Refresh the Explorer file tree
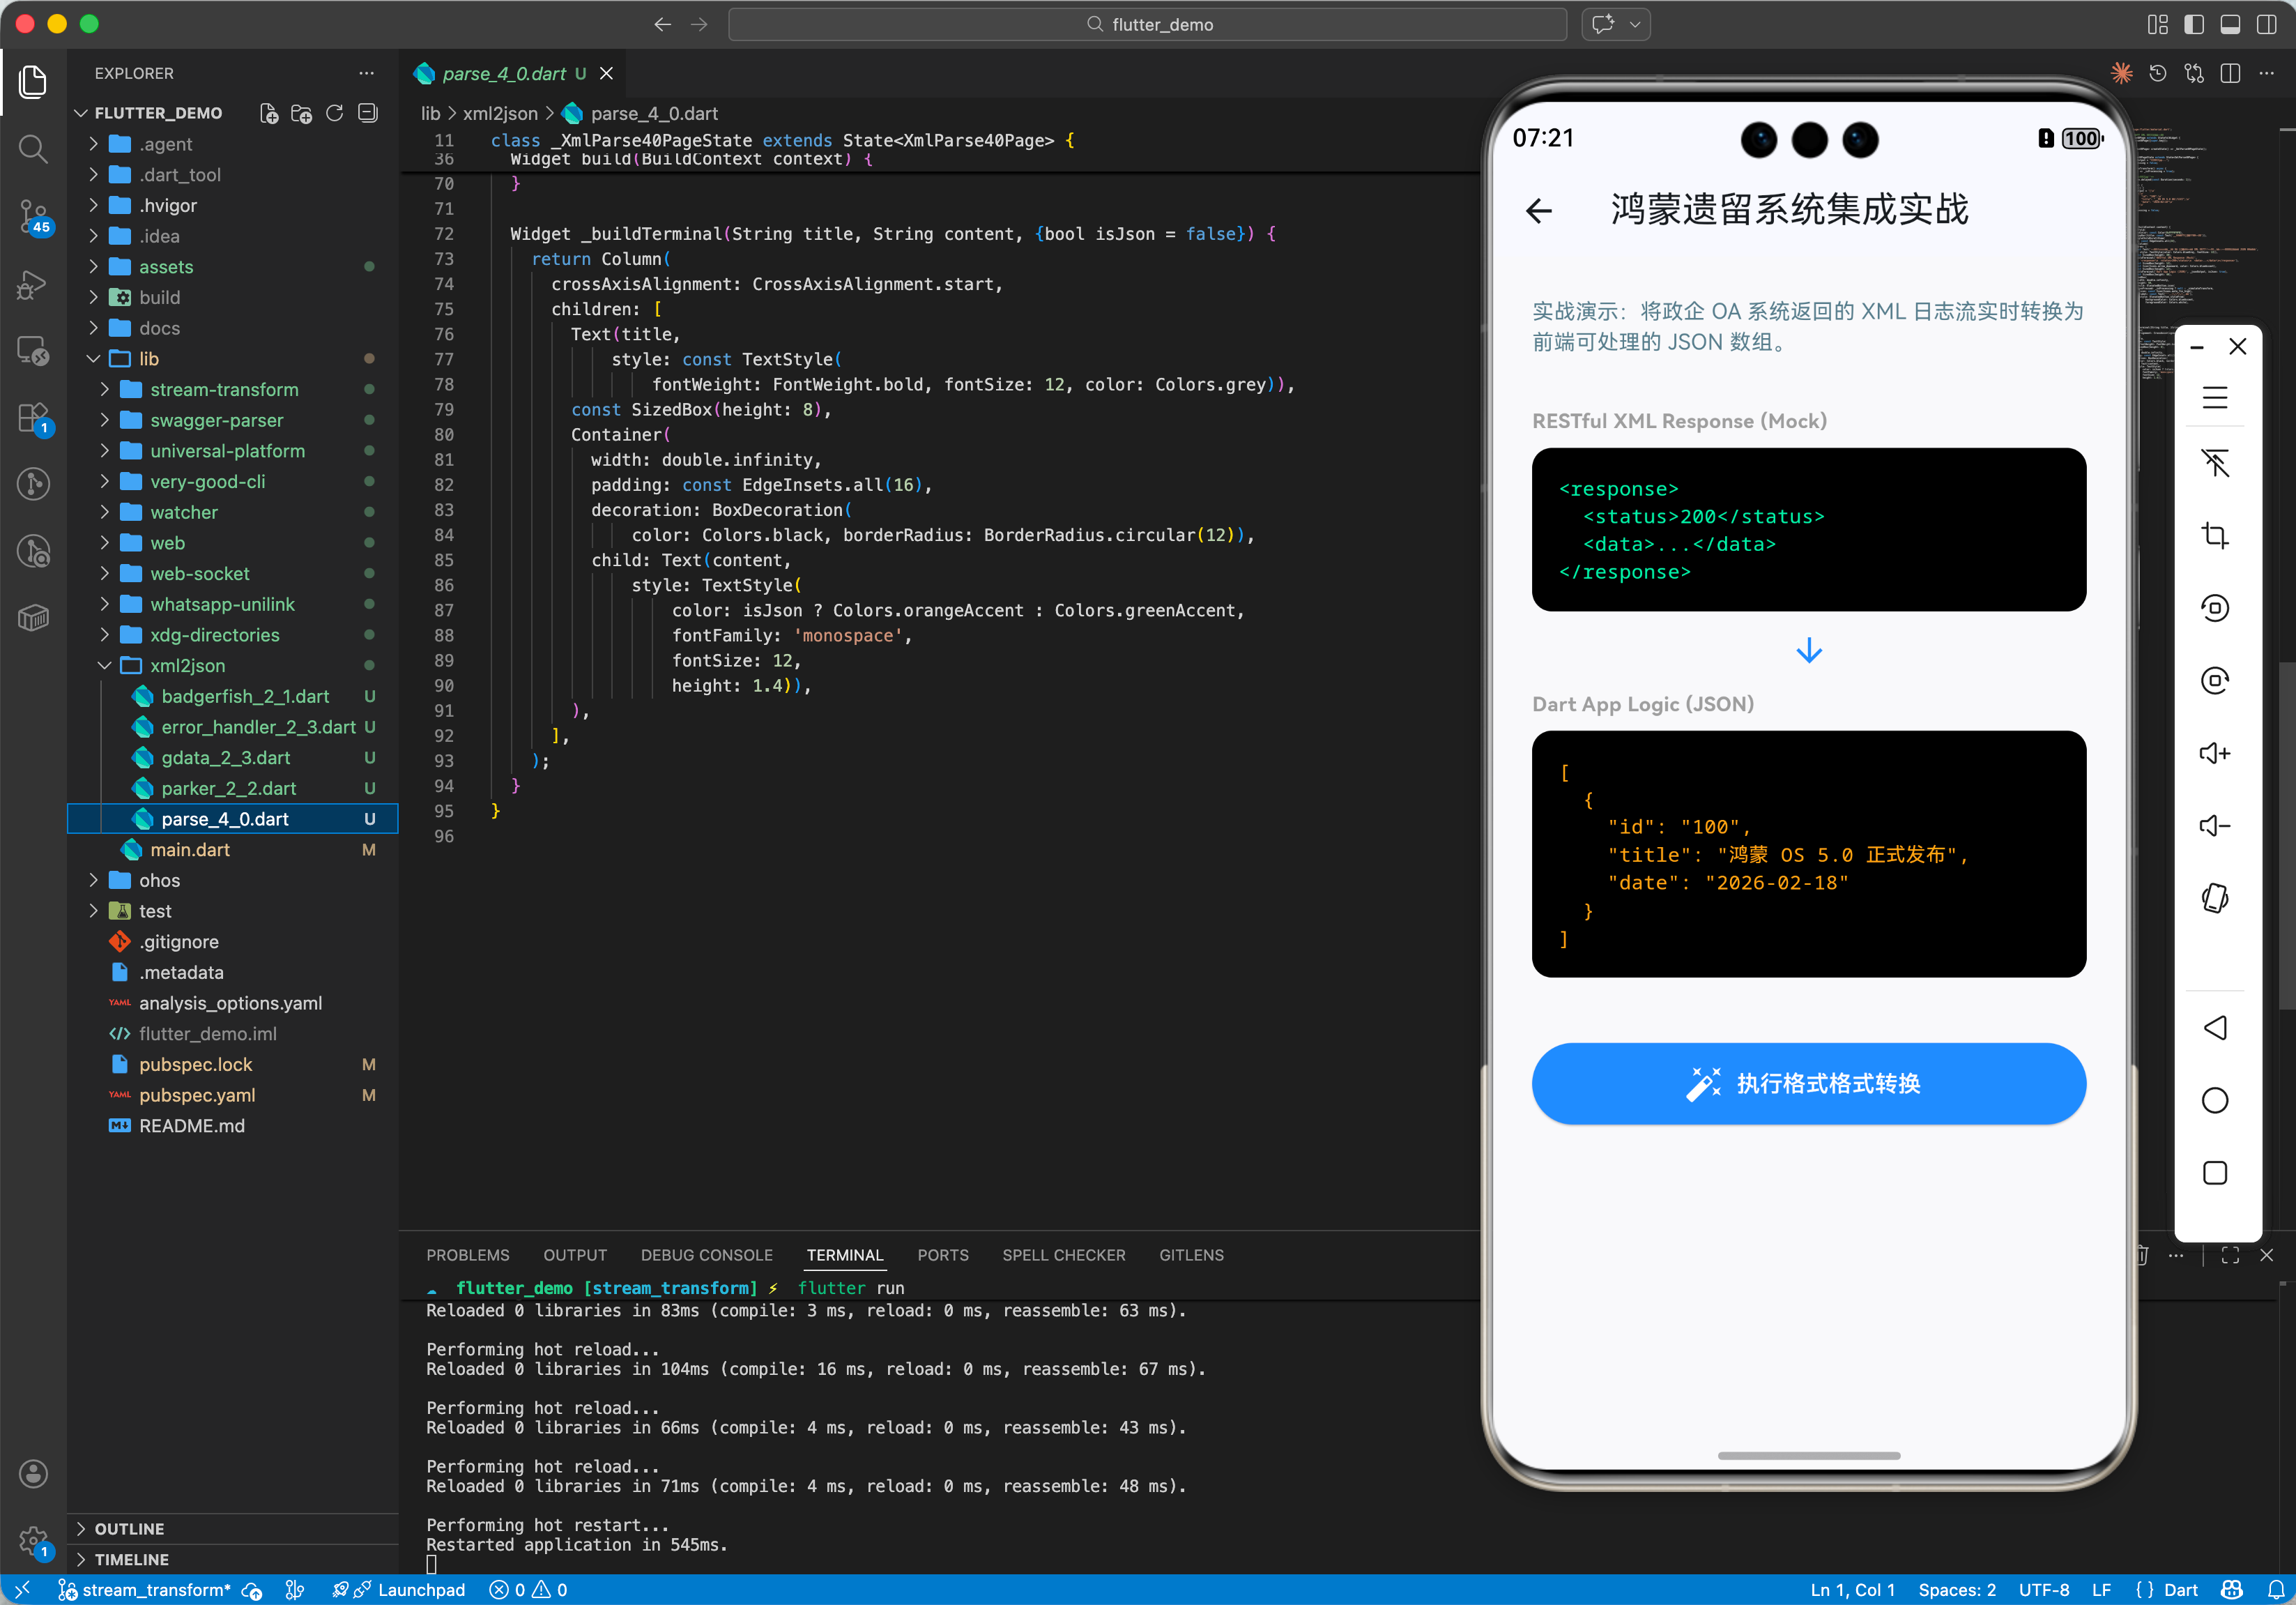This screenshot has height=1605, width=2296. [335, 113]
